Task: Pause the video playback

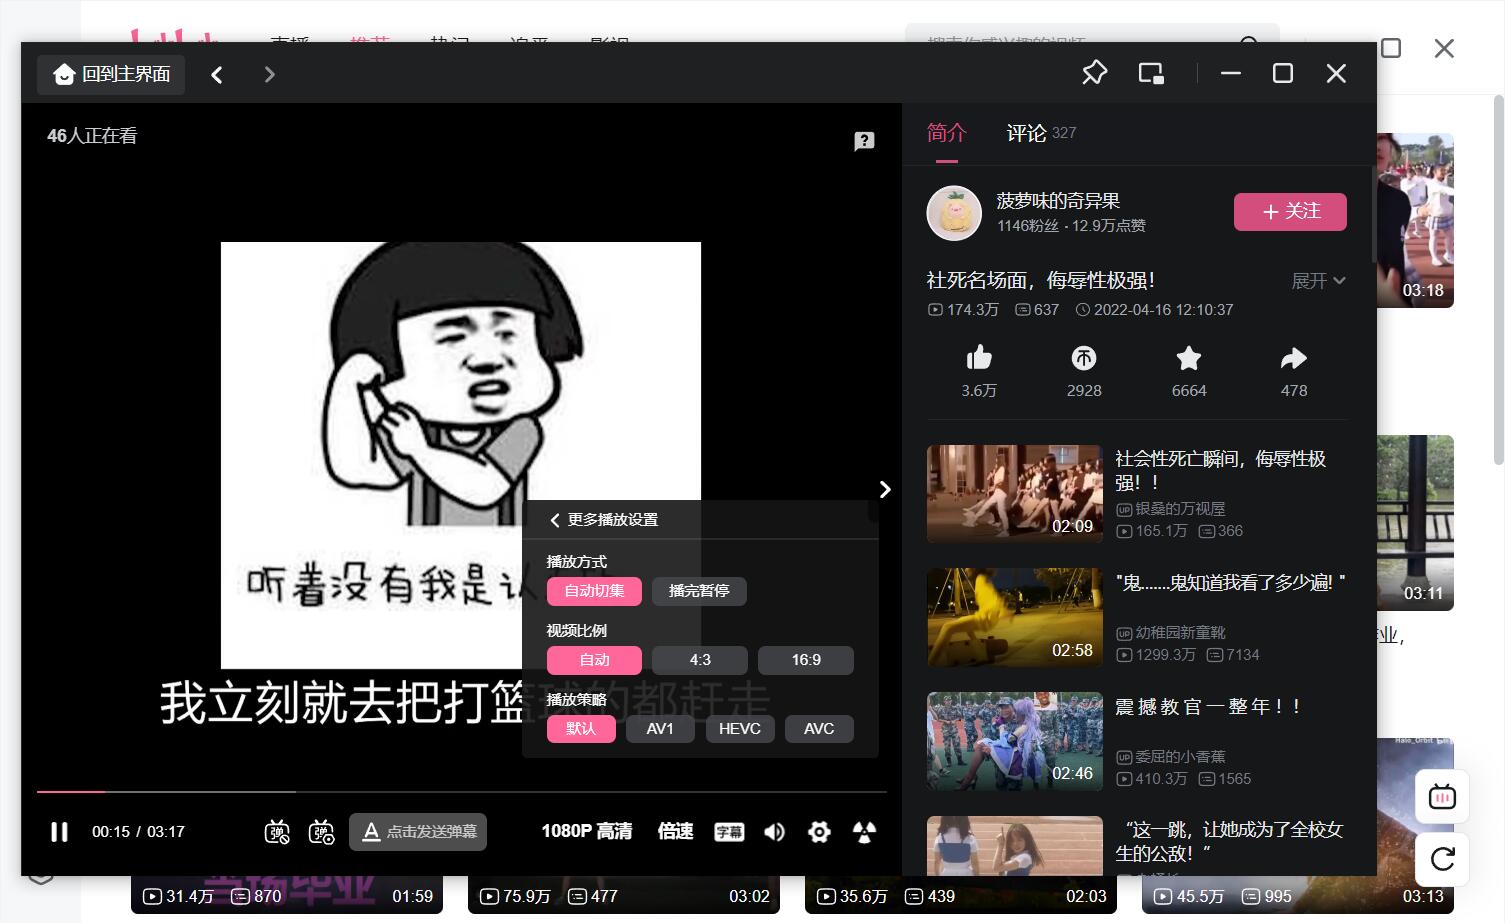Action: 59,832
